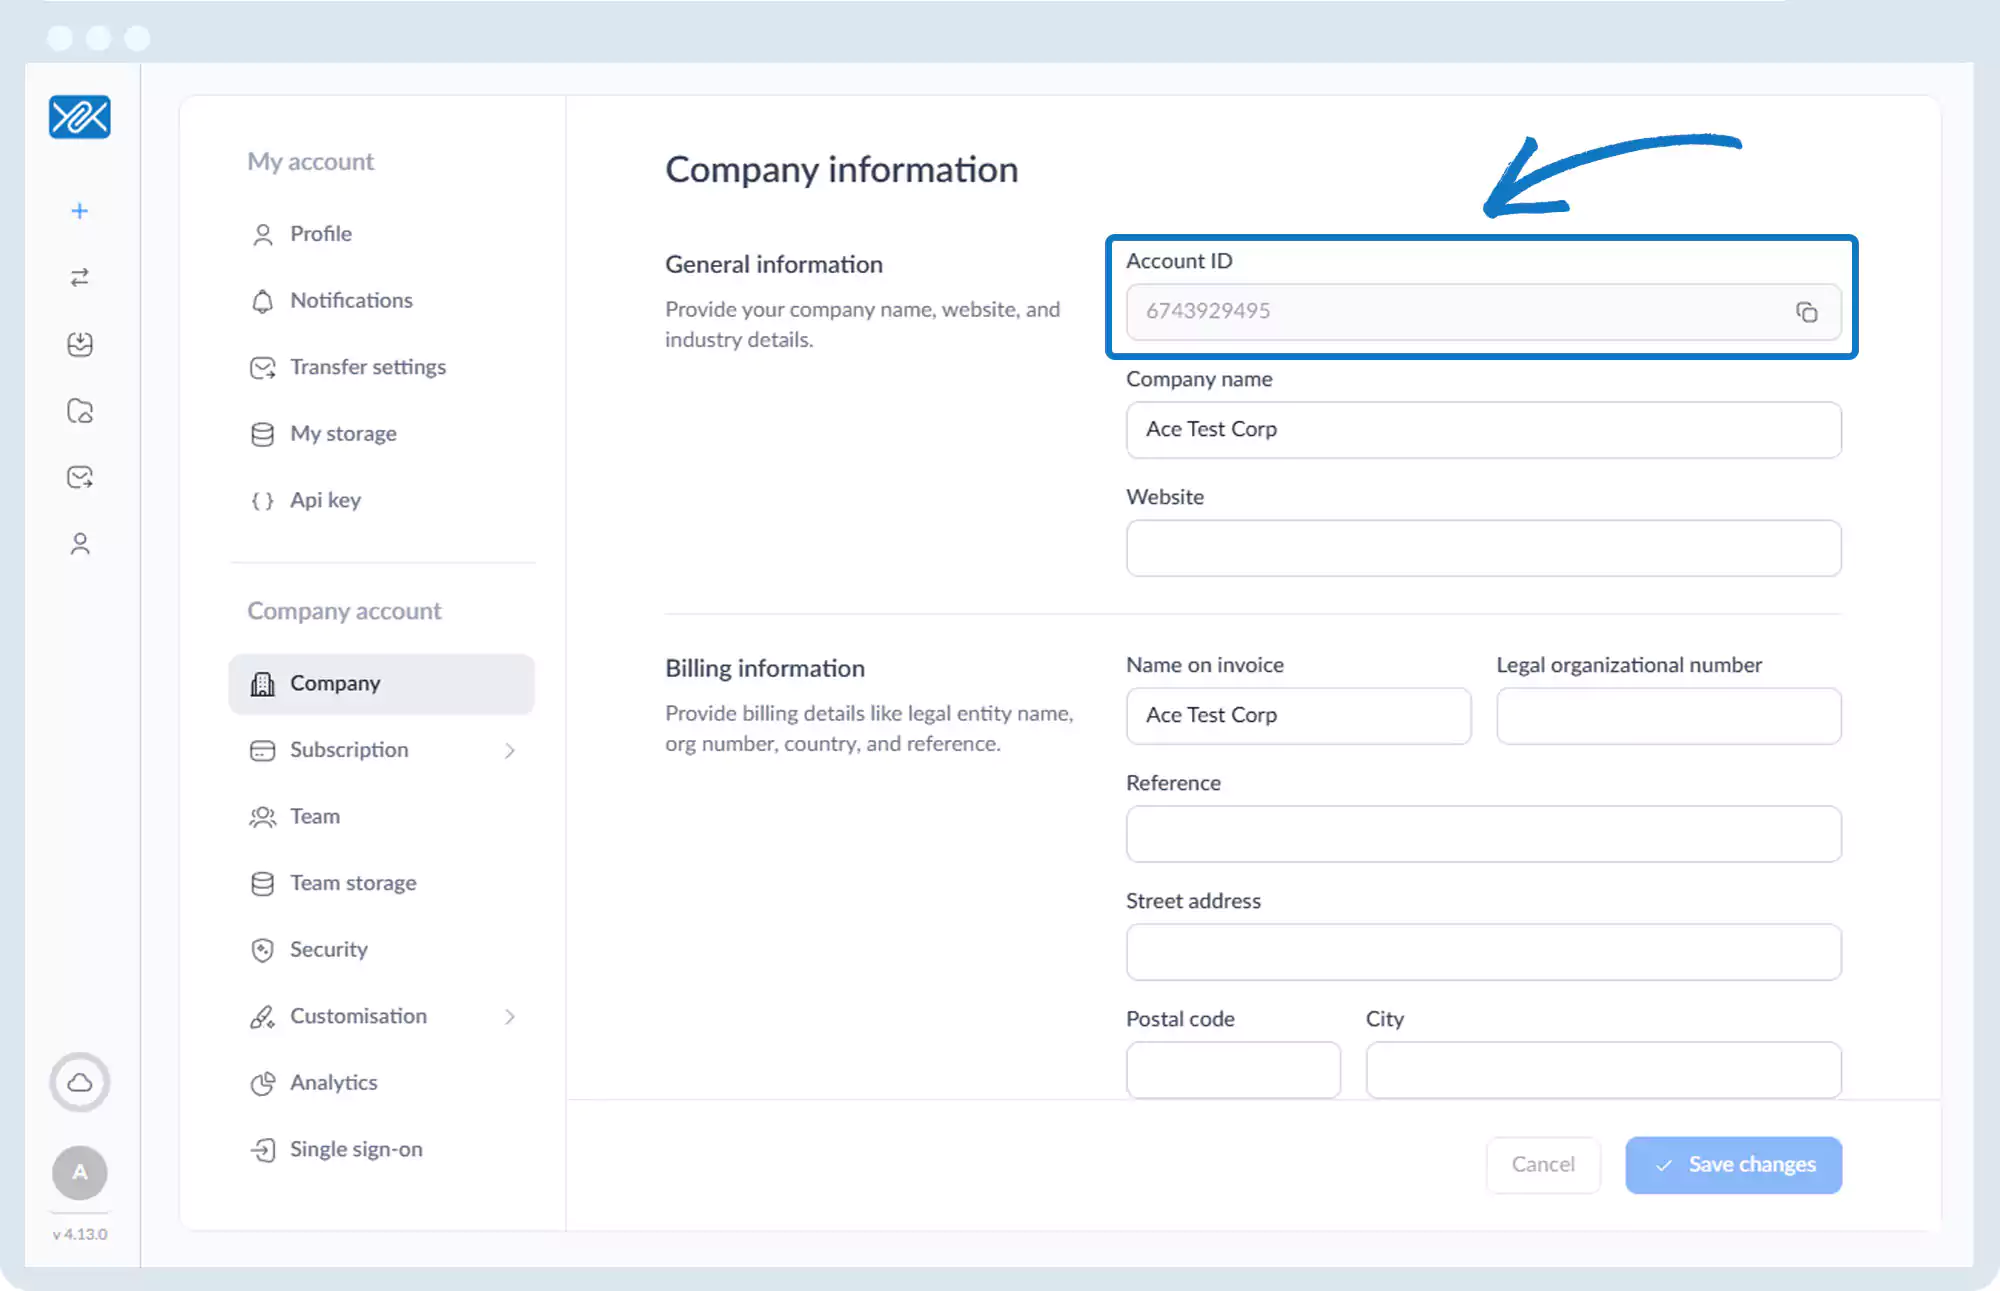Expand the Customisation submenu chevron

(510, 1016)
